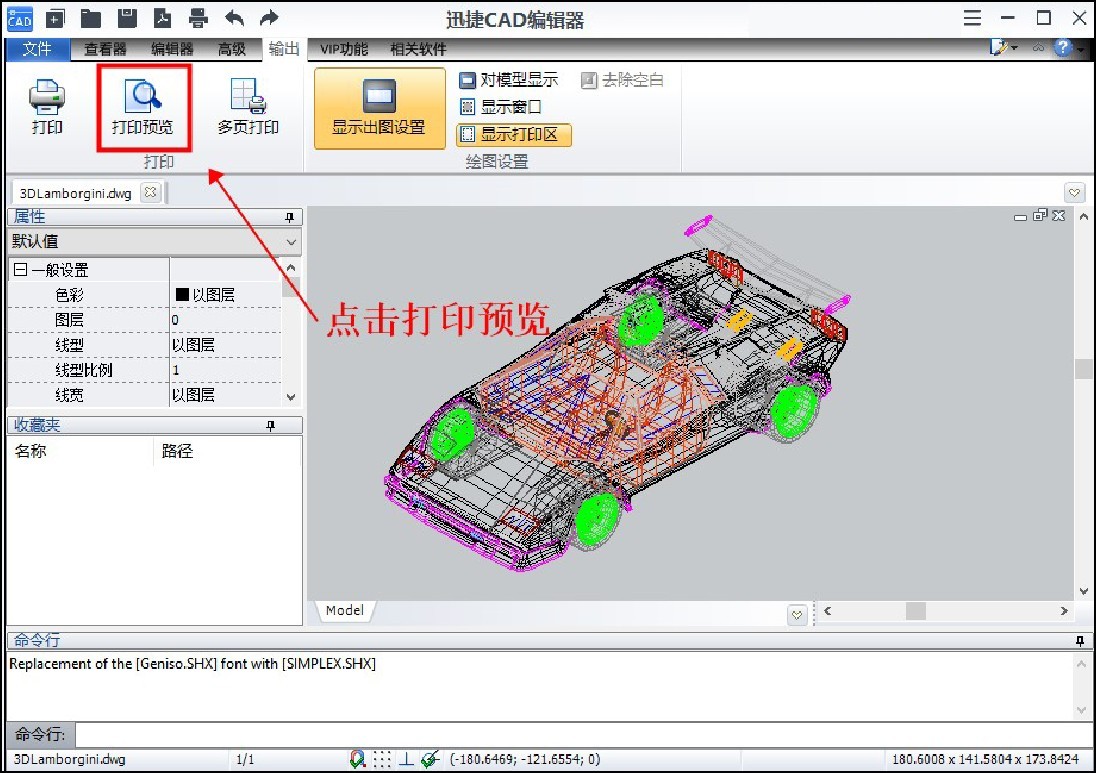Click the quick print icon in title bar
This screenshot has width=1096, height=773.
(x=199, y=19)
